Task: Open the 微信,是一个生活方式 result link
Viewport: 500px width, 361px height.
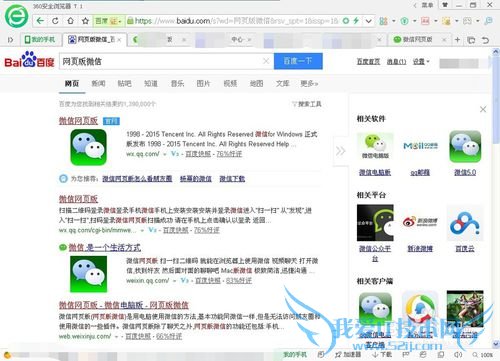Action: pos(105,247)
